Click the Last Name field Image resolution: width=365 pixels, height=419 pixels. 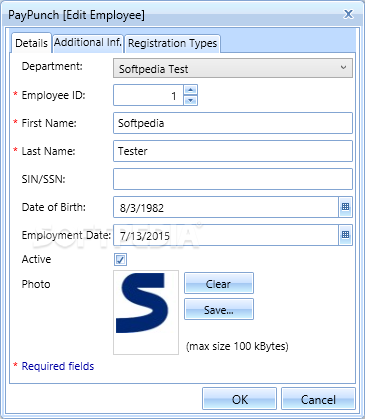tap(233, 151)
